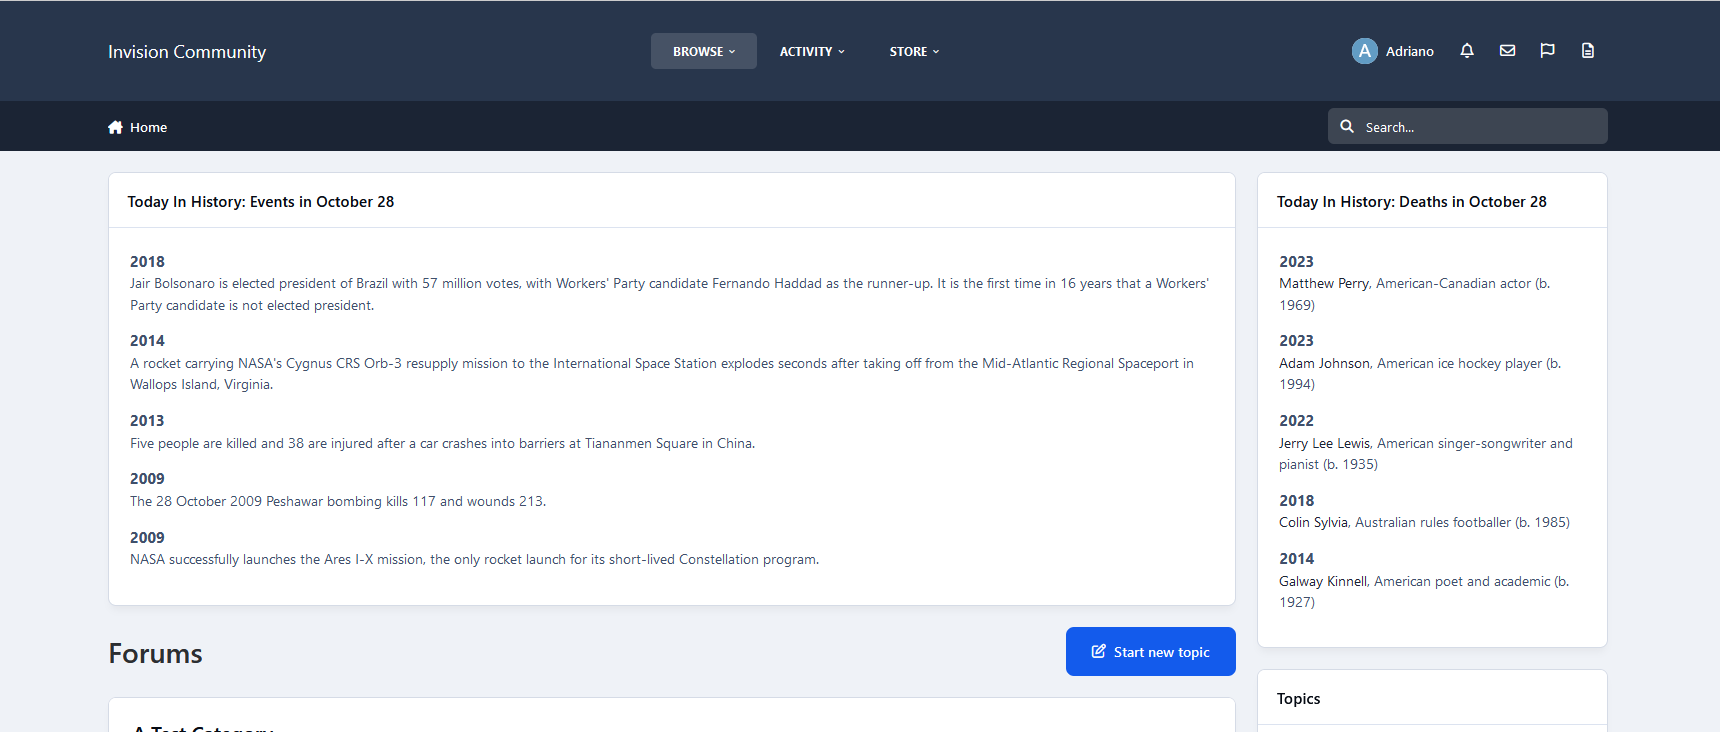Image resolution: width=1720 pixels, height=732 pixels.
Task: Click the Invision Community site title
Action: [x=187, y=52]
